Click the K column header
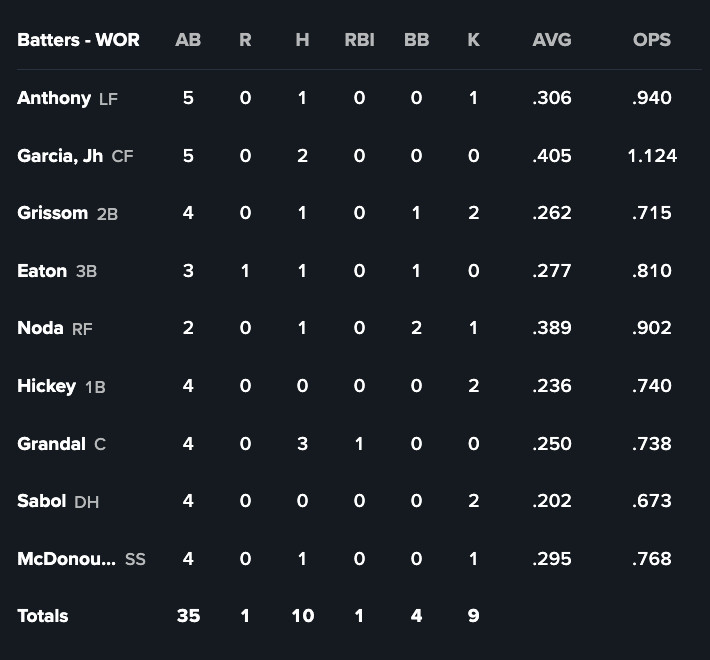The image size is (710, 660). click(473, 40)
